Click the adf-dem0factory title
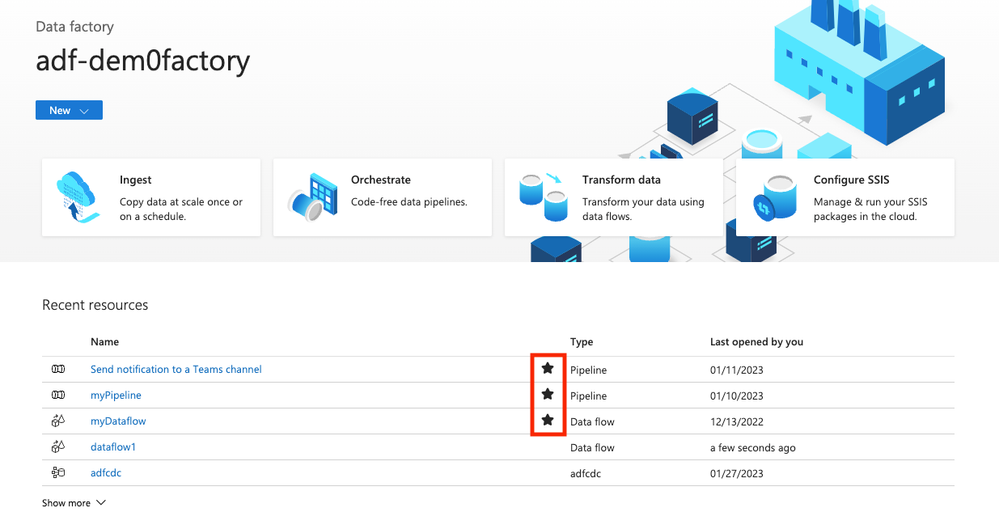Image resolution: width=999 pixels, height=529 pixels. [x=143, y=61]
